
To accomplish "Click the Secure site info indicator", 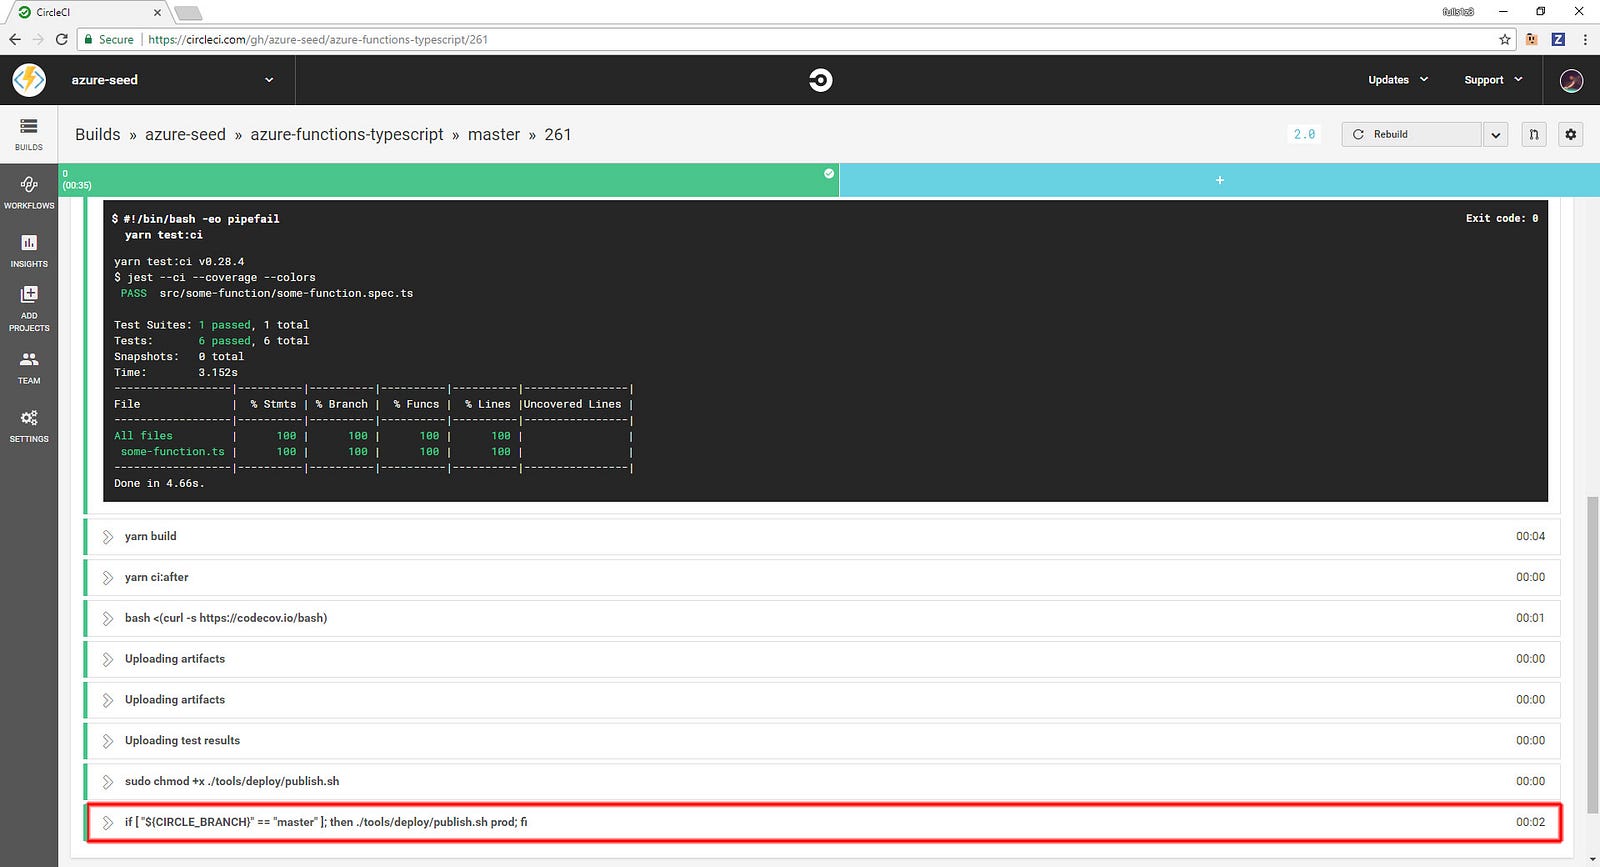I will tap(108, 40).
